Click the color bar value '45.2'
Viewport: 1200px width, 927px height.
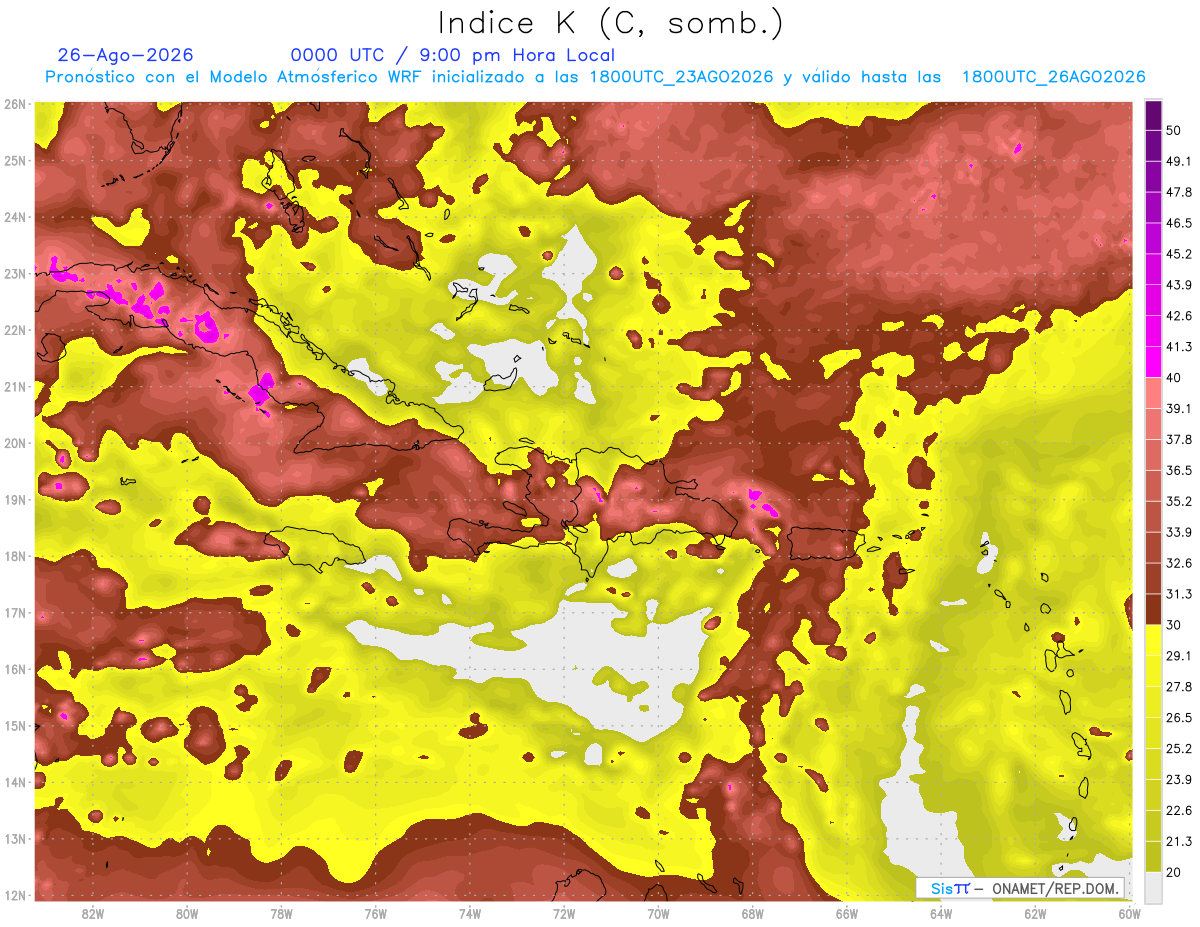(1178, 254)
